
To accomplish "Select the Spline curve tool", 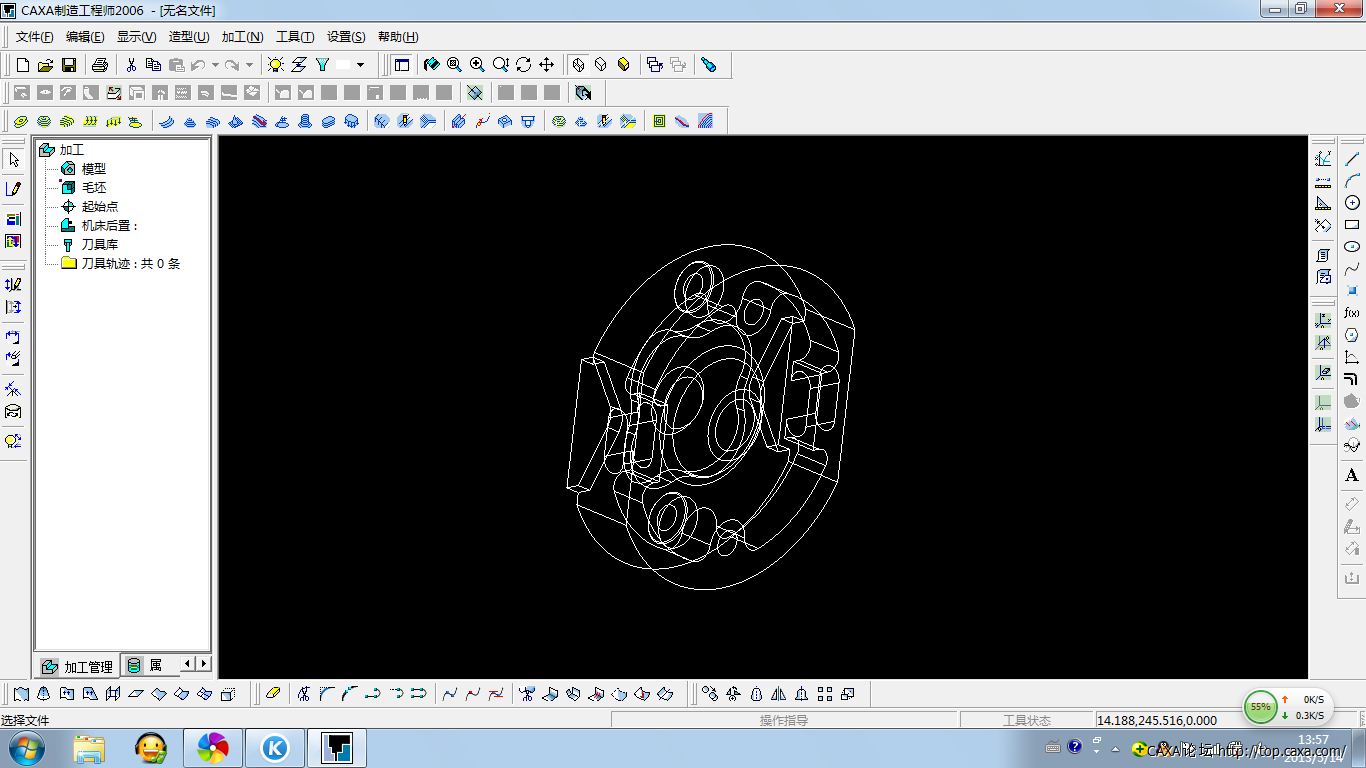I will pos(1352,269).
